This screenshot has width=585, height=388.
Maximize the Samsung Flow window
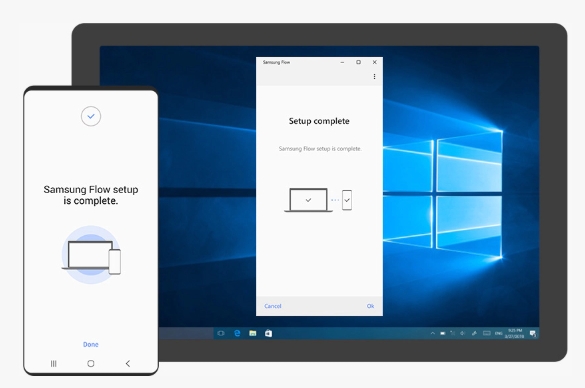pyautogui.click(x=358, y=62)
